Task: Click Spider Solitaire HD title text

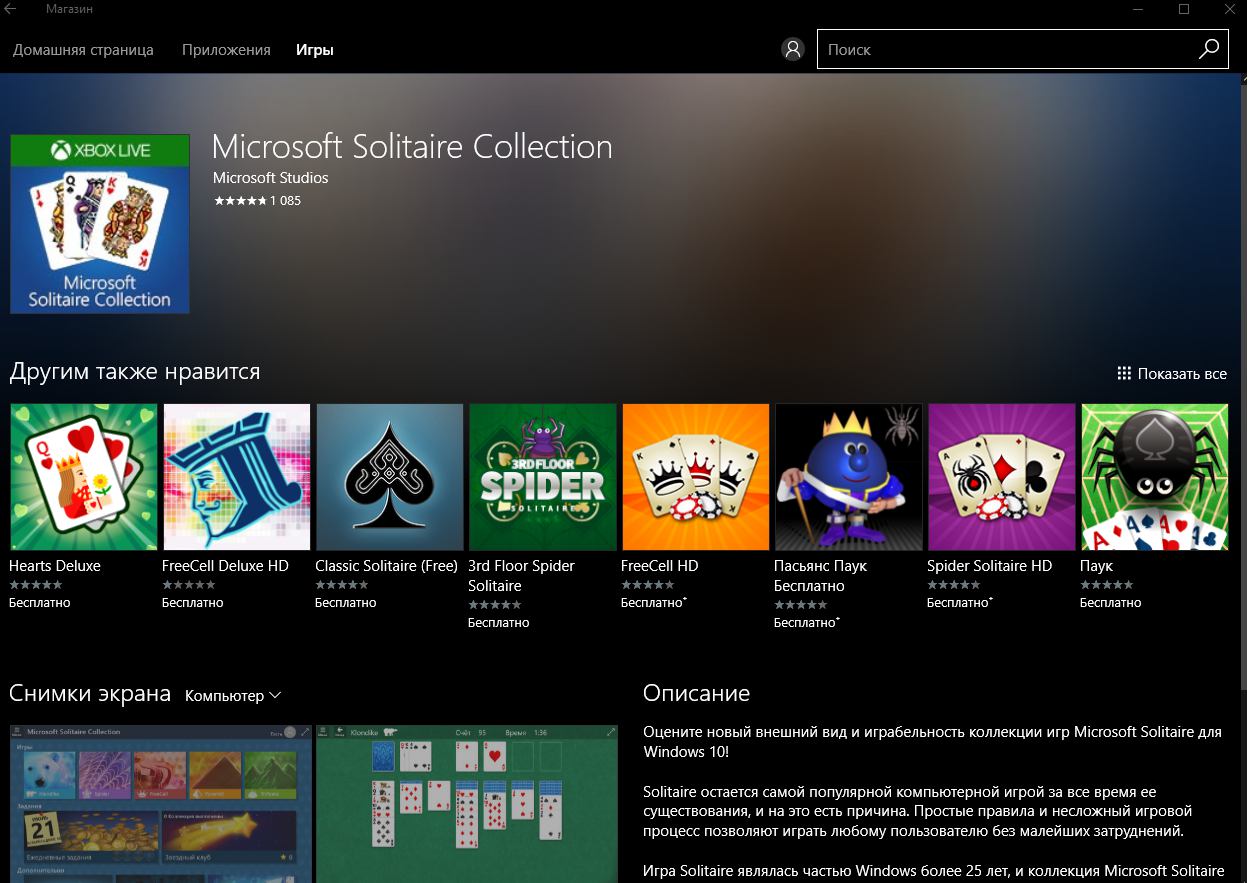Action: 990,566
